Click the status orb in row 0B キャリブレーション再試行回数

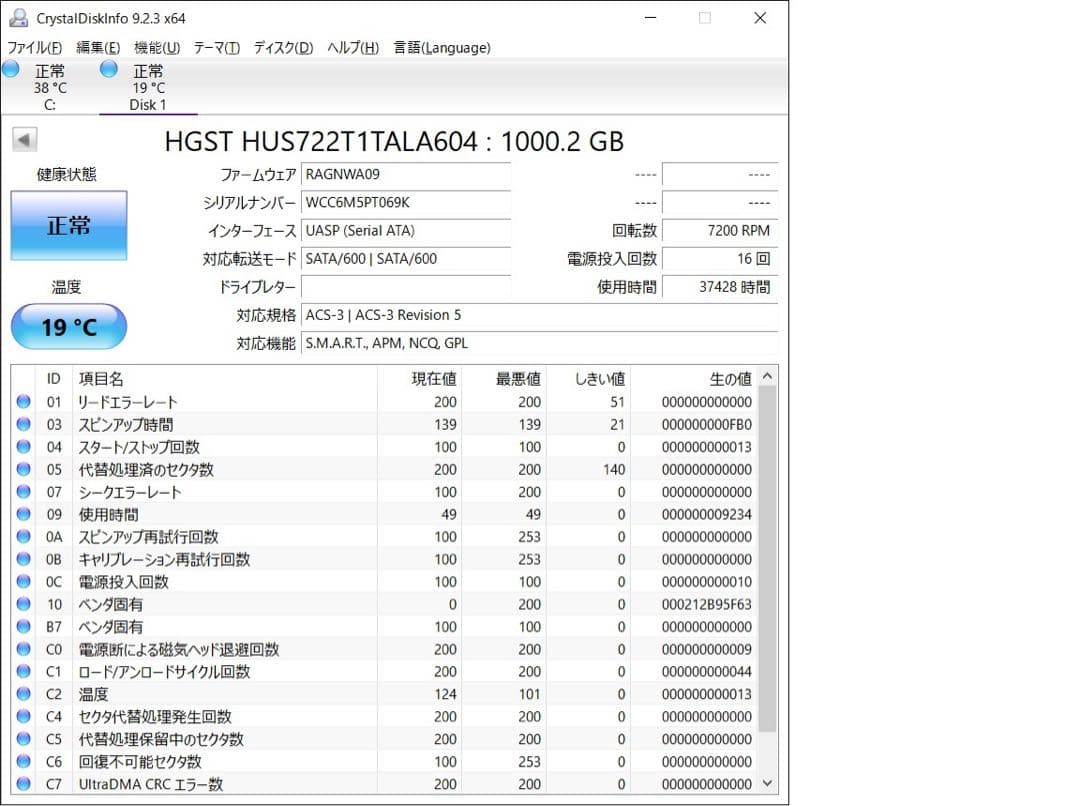click(x=23, y=559)
